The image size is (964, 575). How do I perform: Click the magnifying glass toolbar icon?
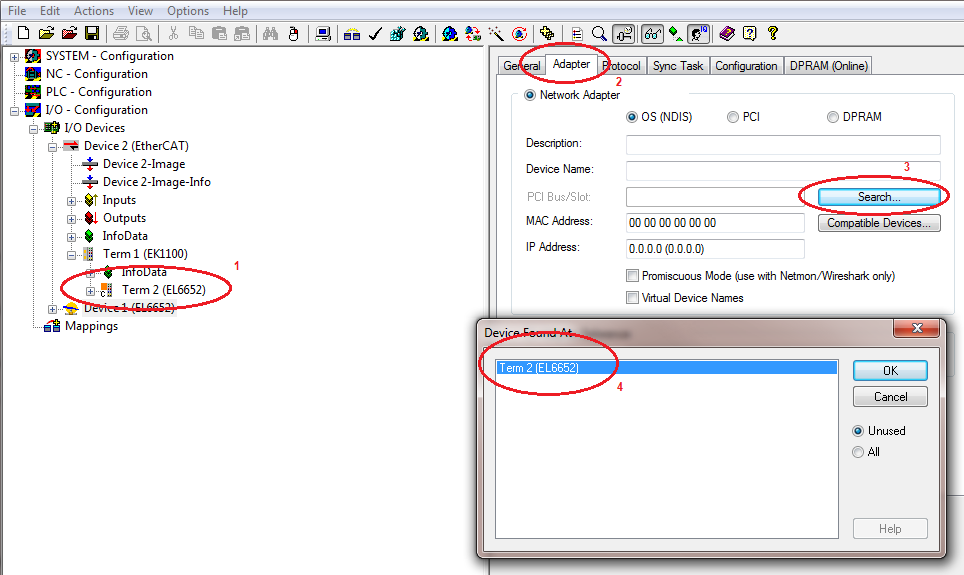[x=599, y=33]
